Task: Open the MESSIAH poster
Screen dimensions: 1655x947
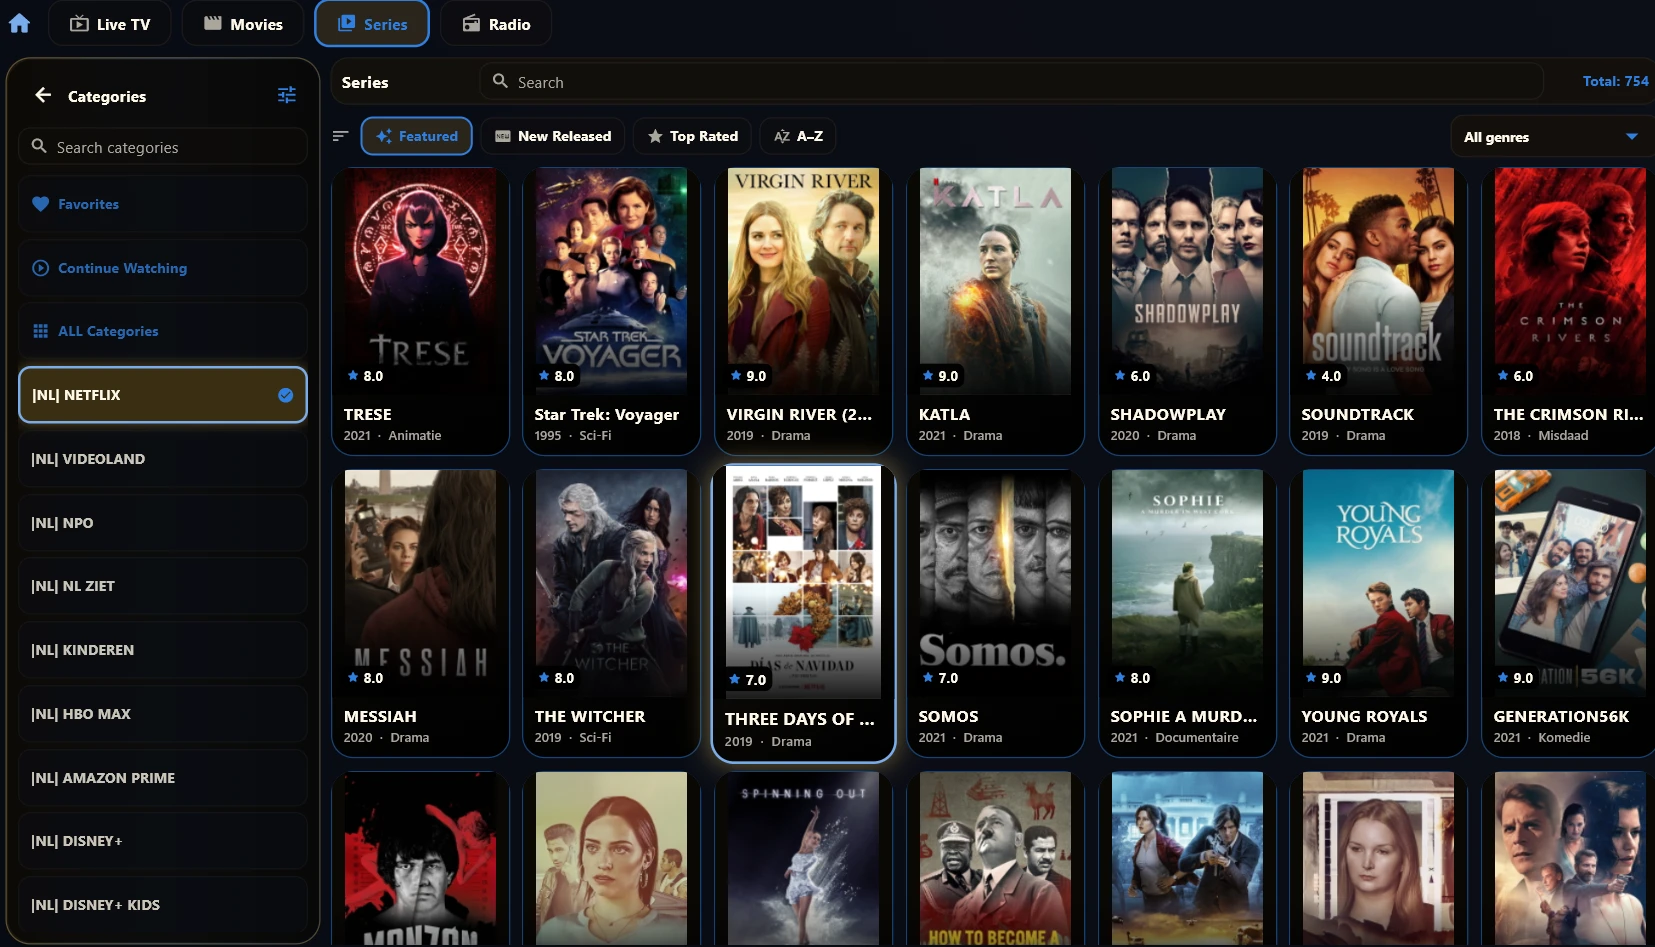Action: [420, 583]
